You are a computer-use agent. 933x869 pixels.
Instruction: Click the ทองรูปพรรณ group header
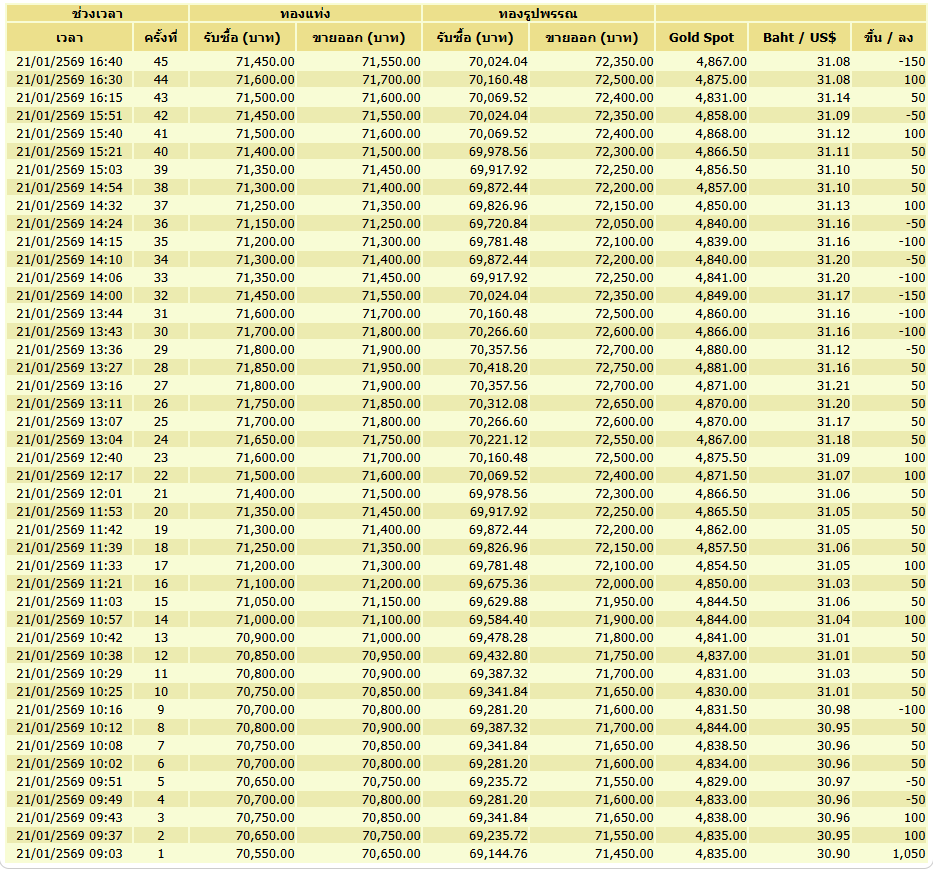pyautogui.click(x=538, y=13)
